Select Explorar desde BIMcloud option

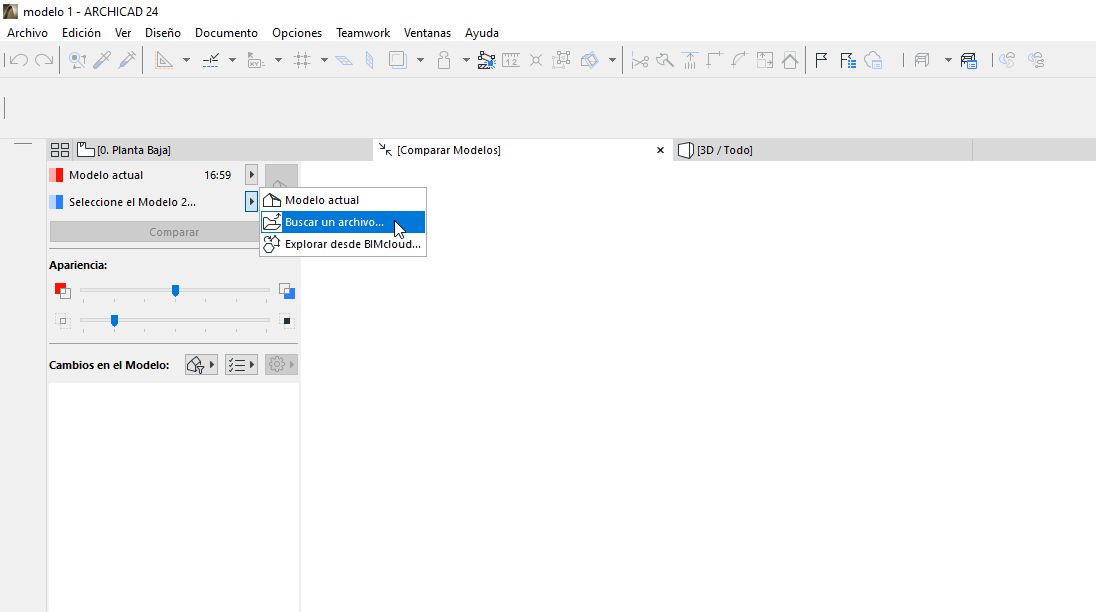click(352, 244)
